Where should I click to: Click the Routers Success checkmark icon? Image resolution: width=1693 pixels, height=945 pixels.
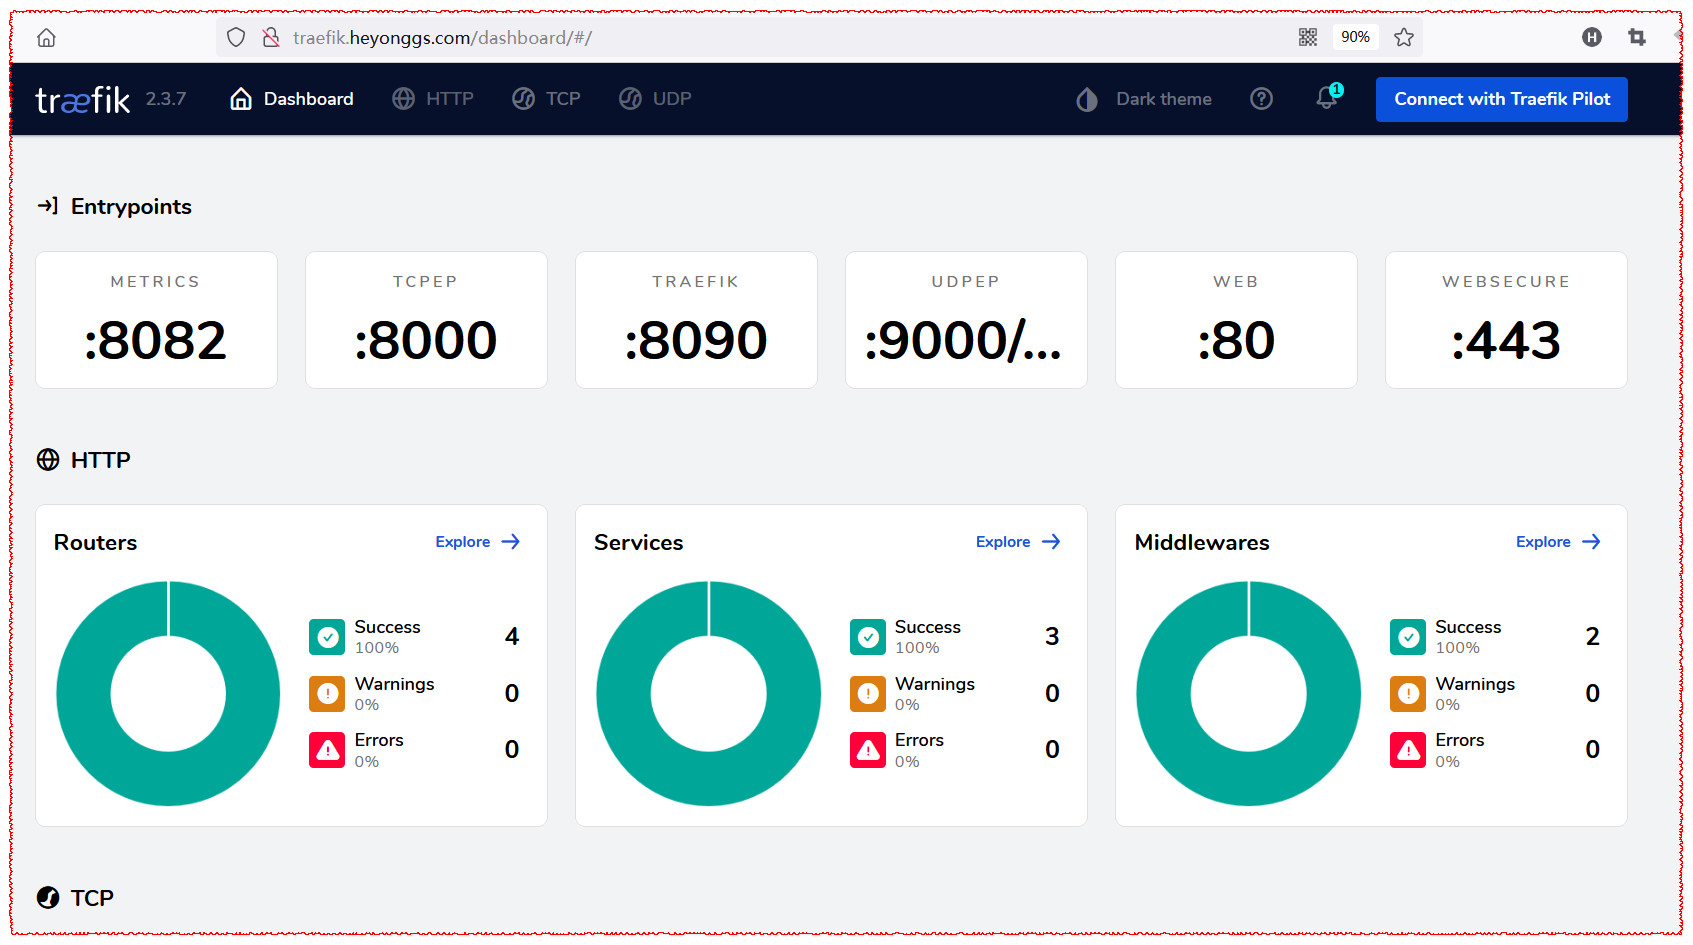click(327, 637)
